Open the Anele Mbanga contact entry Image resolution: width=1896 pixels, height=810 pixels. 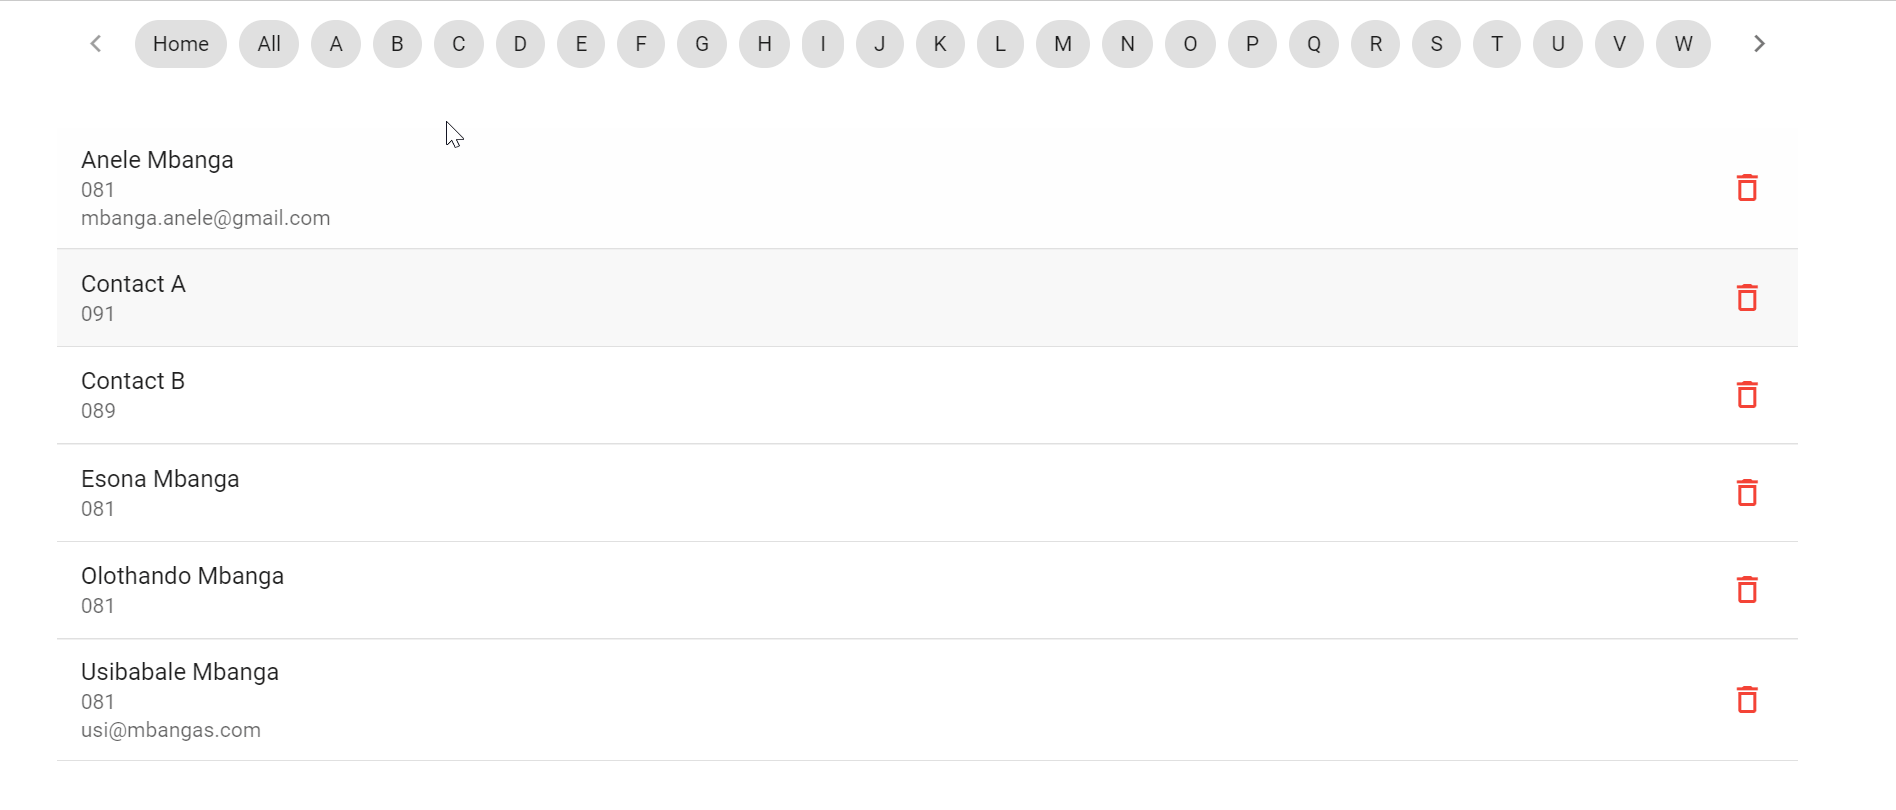[x=157, y=161]
